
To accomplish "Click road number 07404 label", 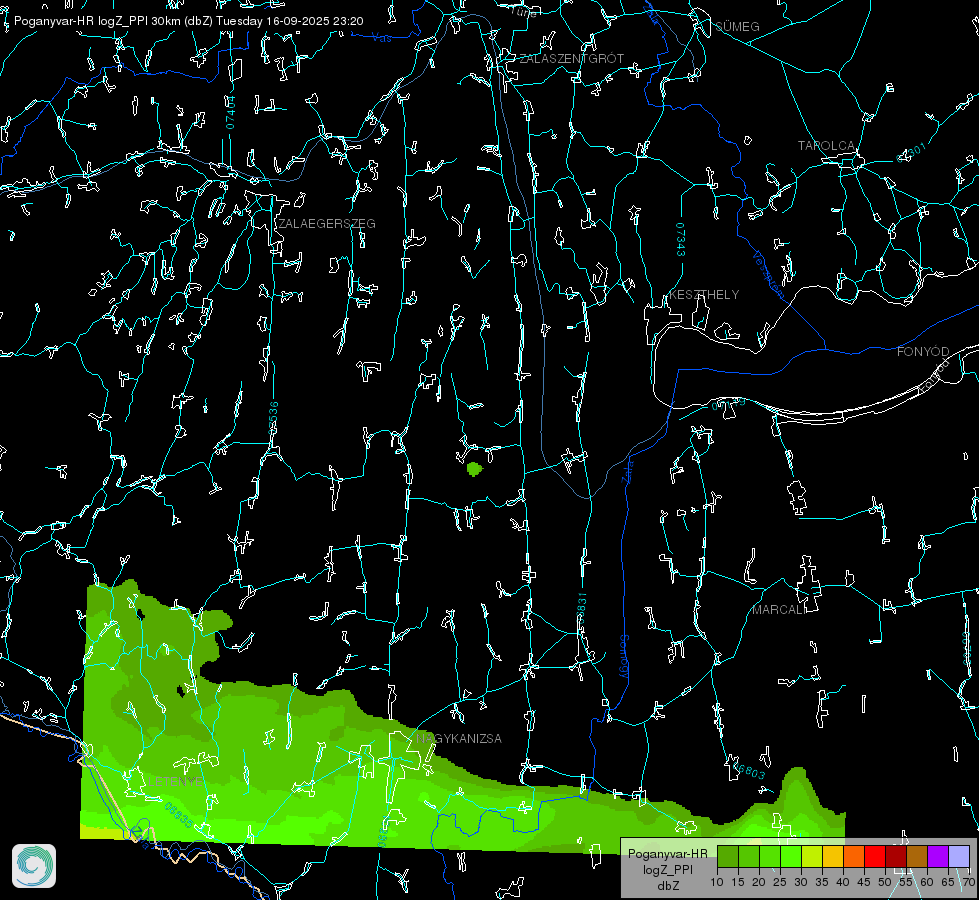I will (x=231, y=112).
